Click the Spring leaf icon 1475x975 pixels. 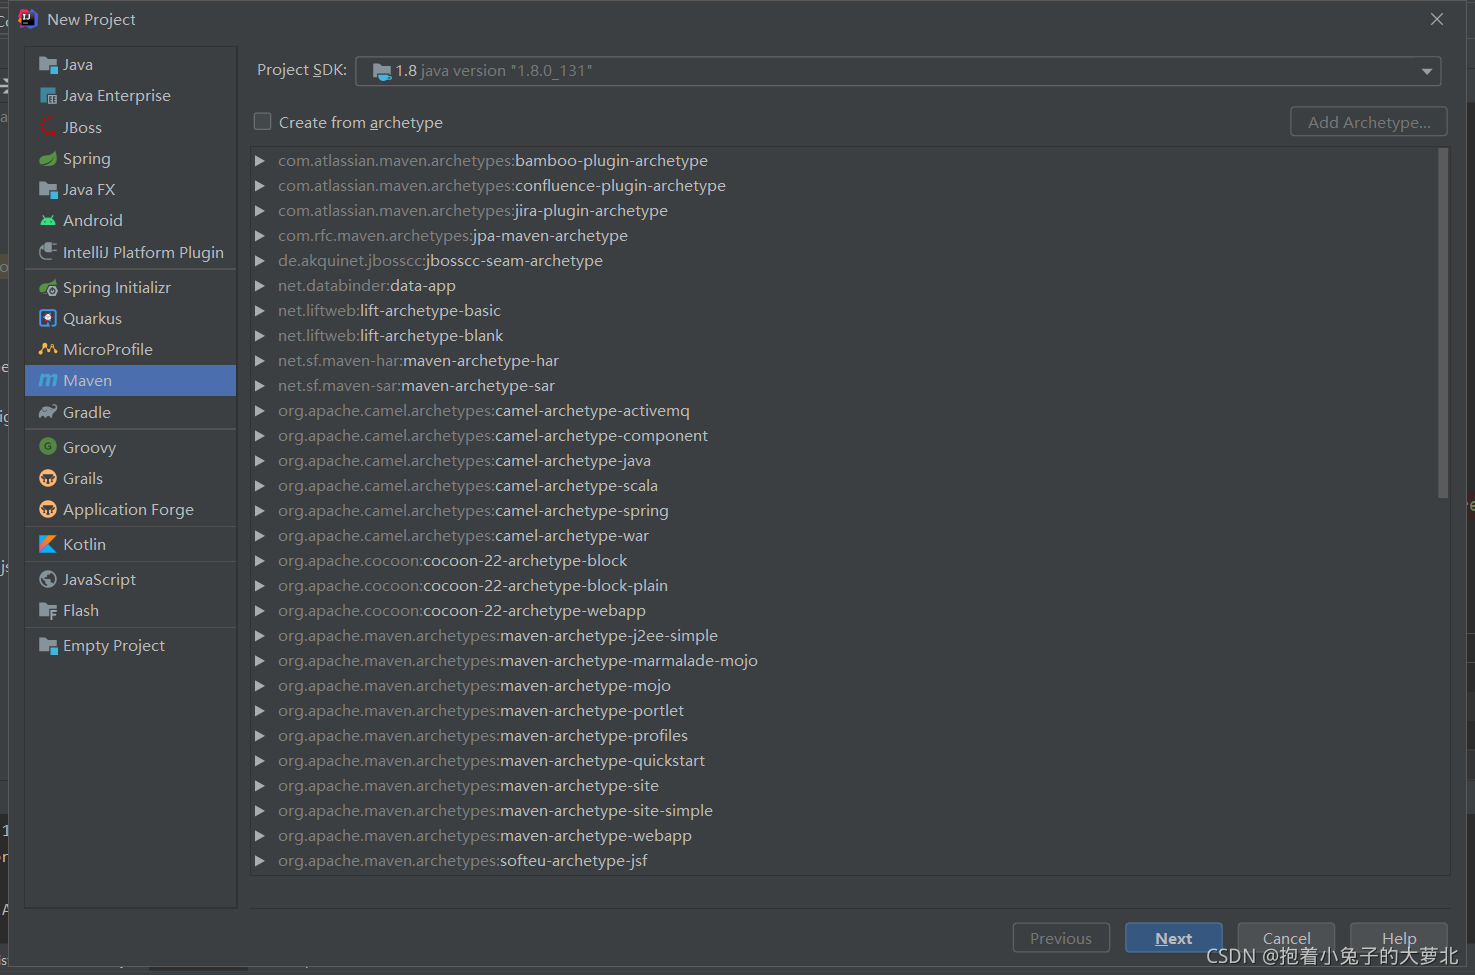tap(48, 158)
